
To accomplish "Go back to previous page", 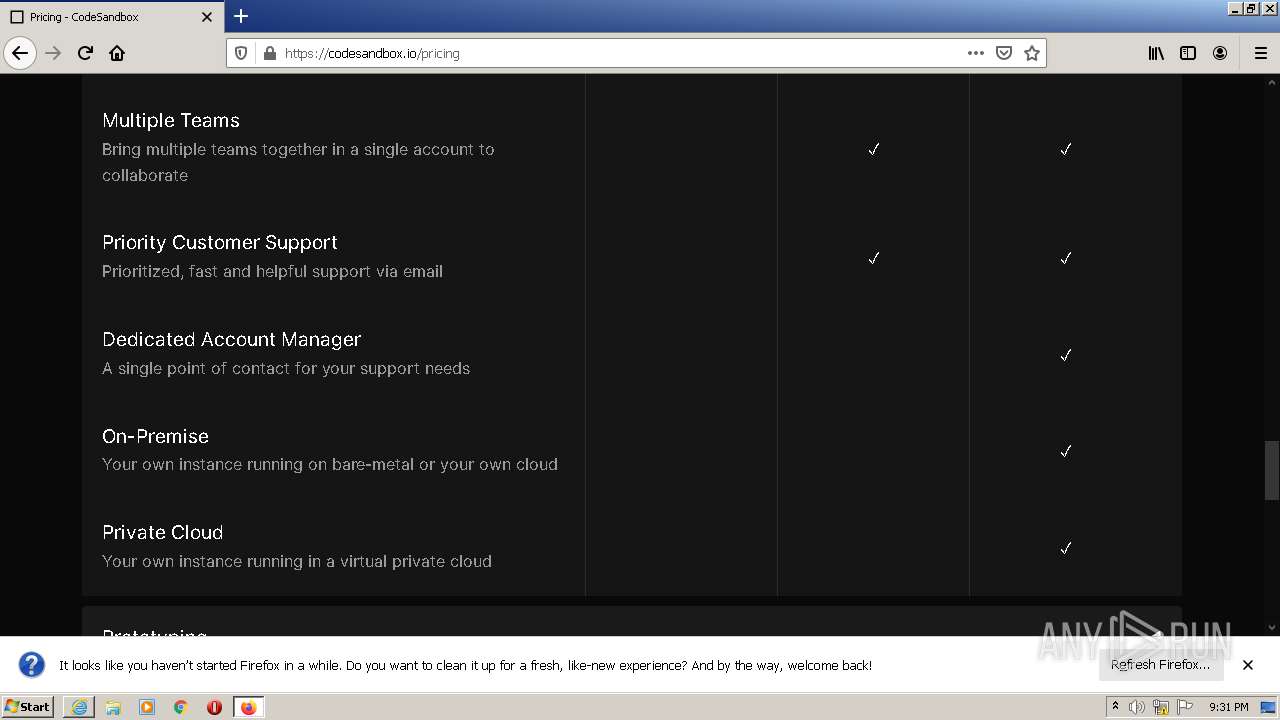I will click(x=20, y=53).
